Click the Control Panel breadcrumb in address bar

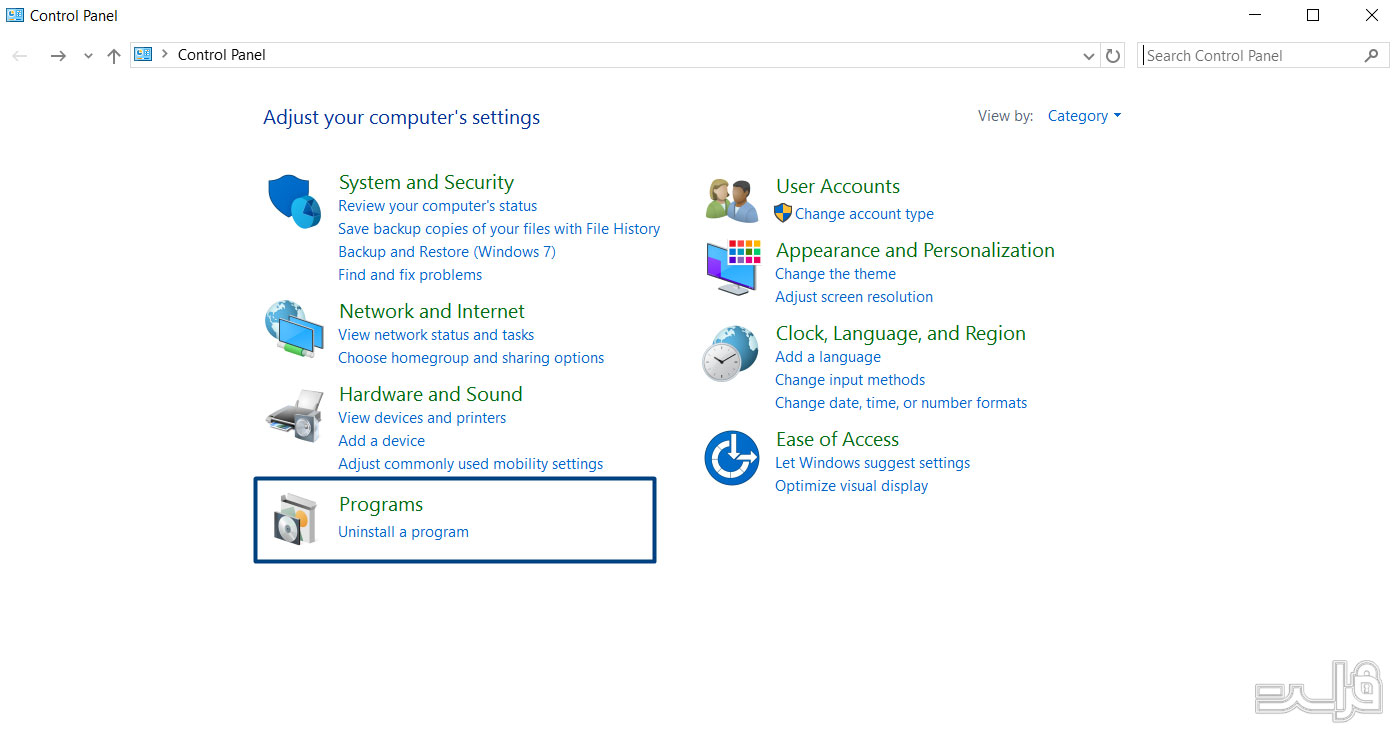pyautogui.click(x=222, y=55)
